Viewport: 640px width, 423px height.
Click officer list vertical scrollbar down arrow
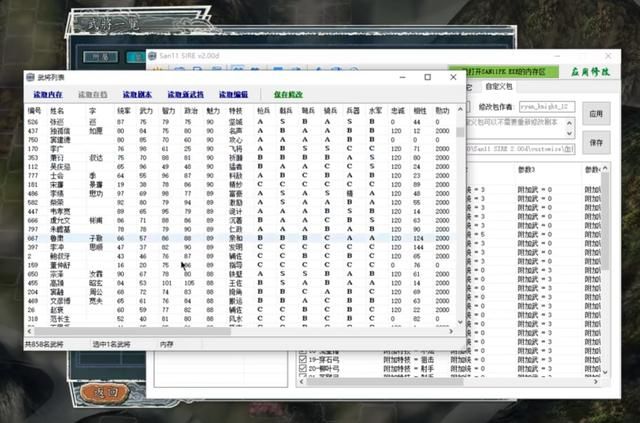(x=460, y=322)
